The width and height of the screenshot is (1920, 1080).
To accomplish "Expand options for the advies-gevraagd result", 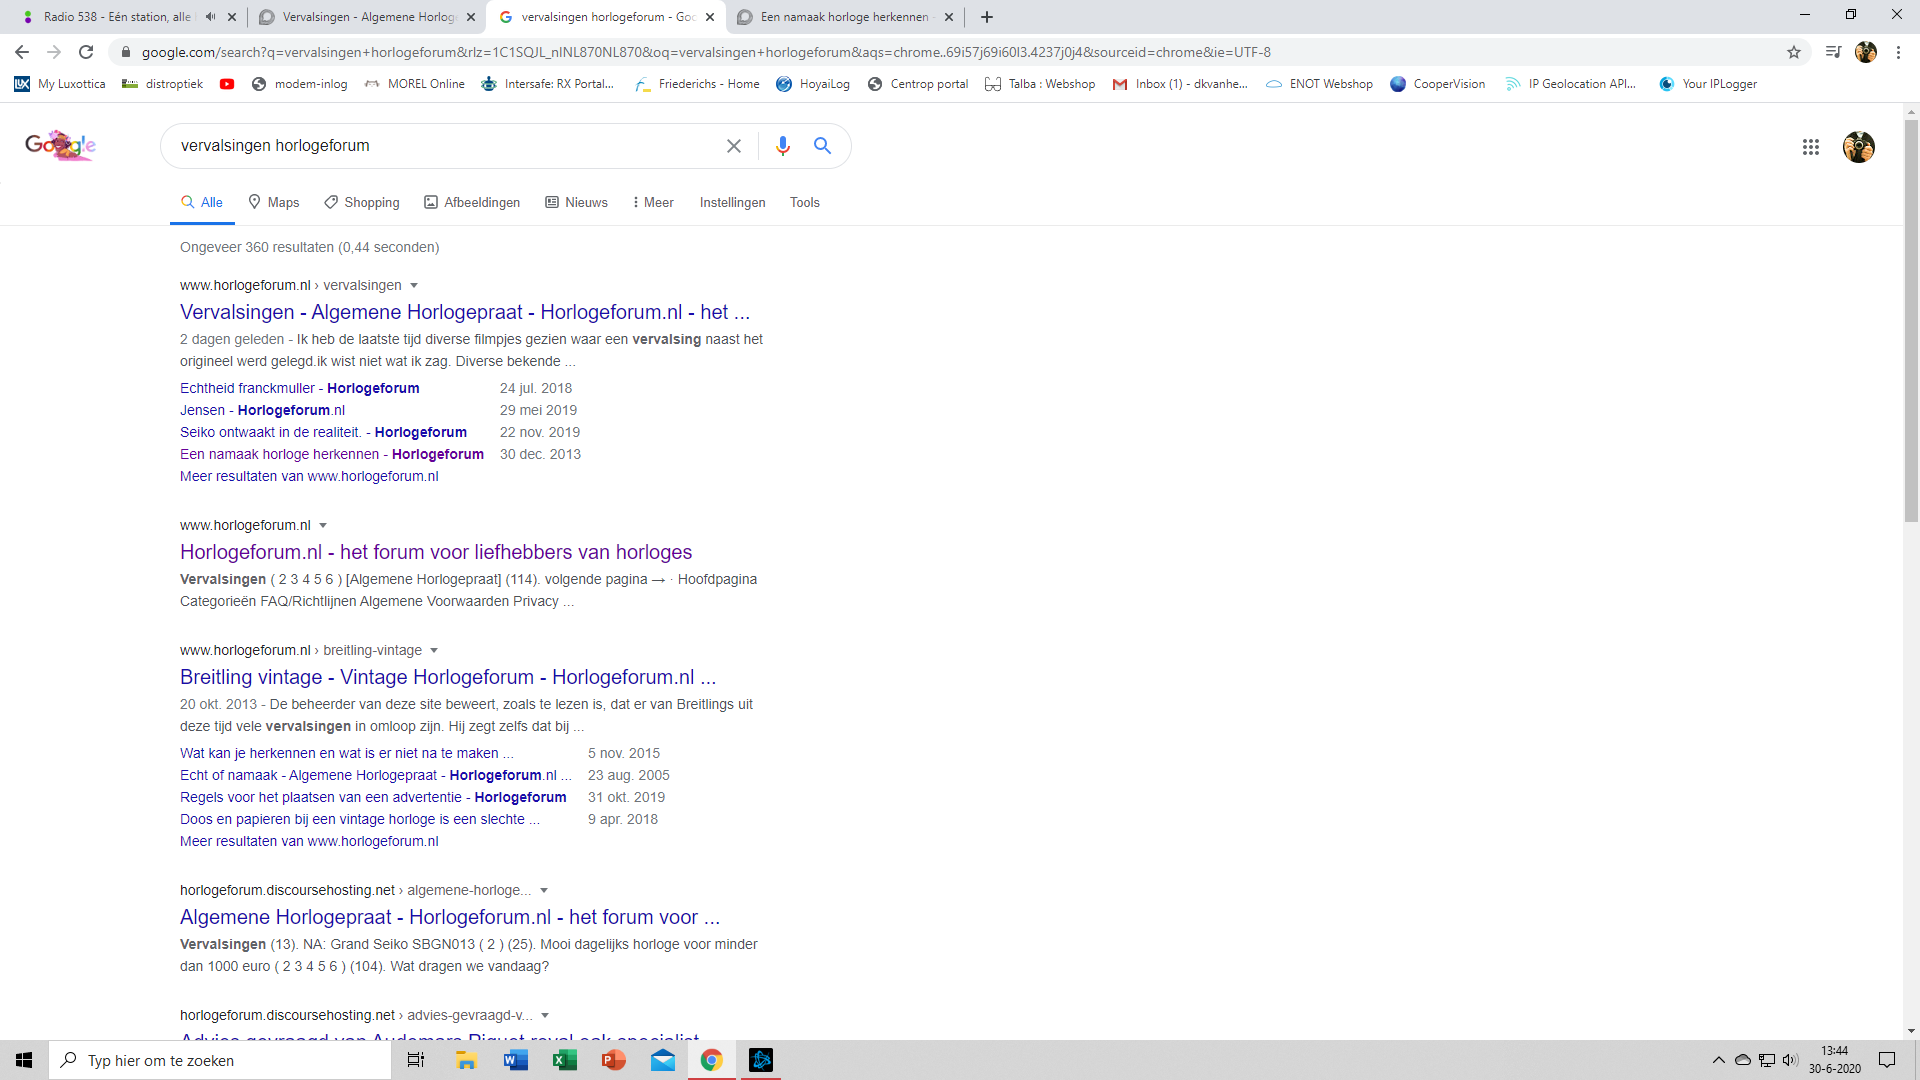I will 545,1016.
